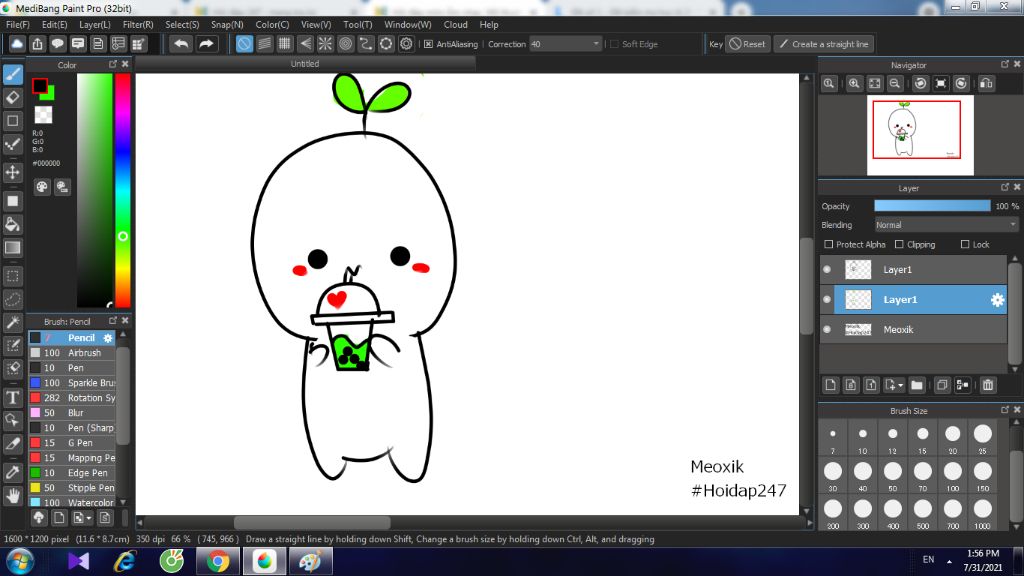
Task: Hide the highlighted Layer1 layer
Action: (x=827, y=300)
